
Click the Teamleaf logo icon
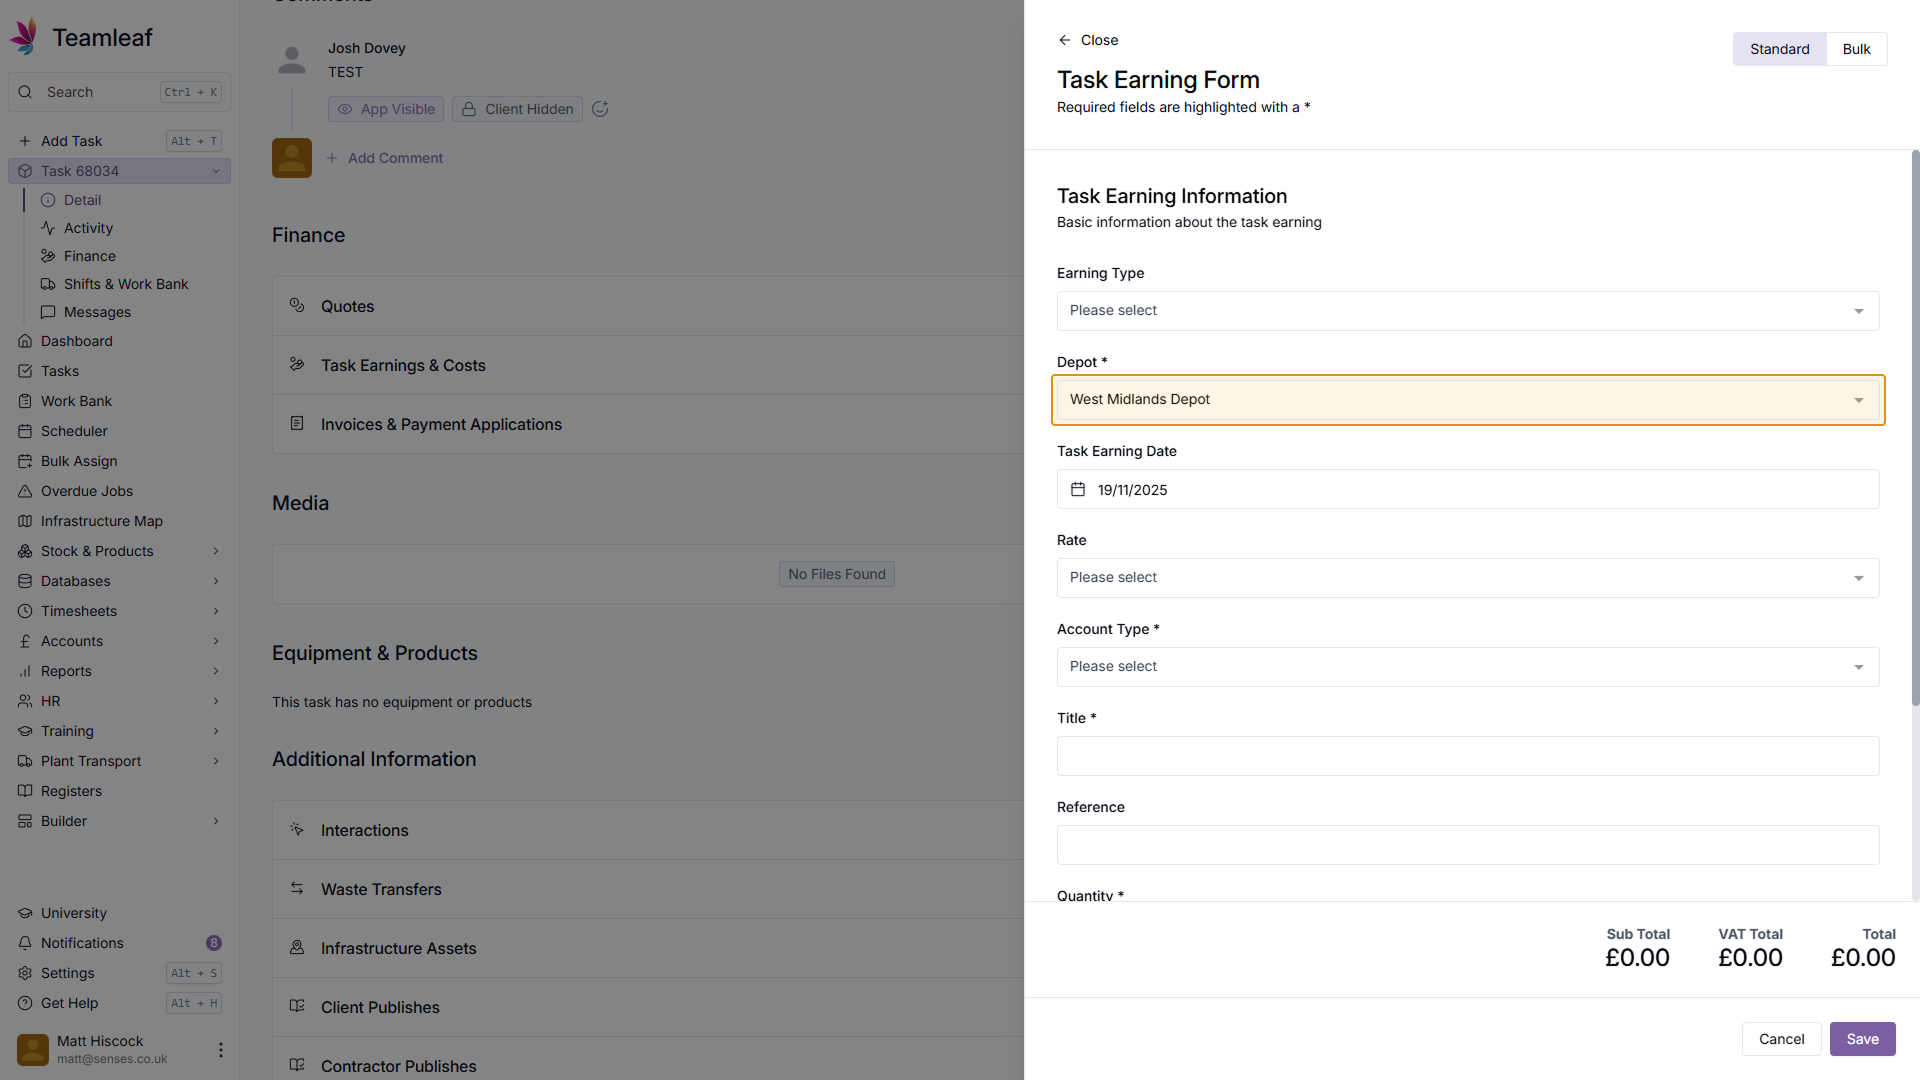[x=24, y=37]
